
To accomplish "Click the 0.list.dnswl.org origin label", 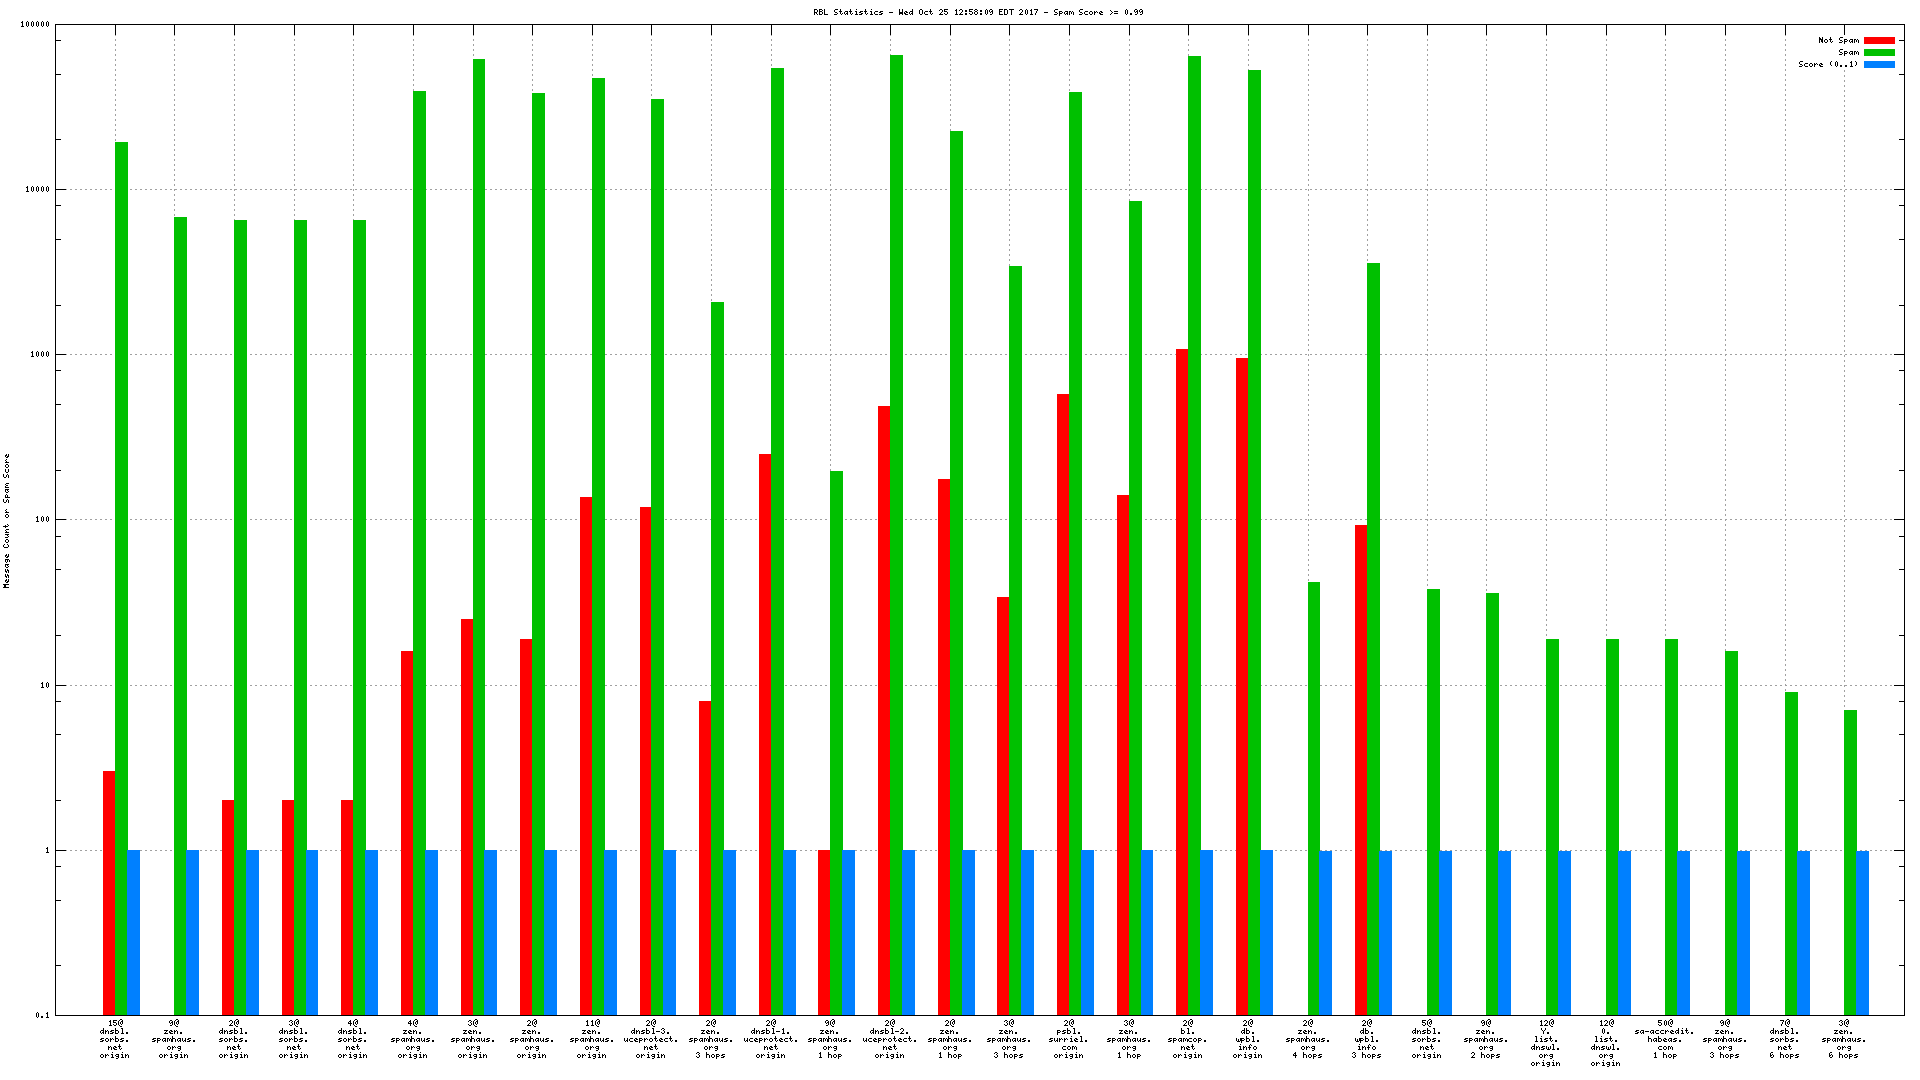I will (x=1605, y=1043).
